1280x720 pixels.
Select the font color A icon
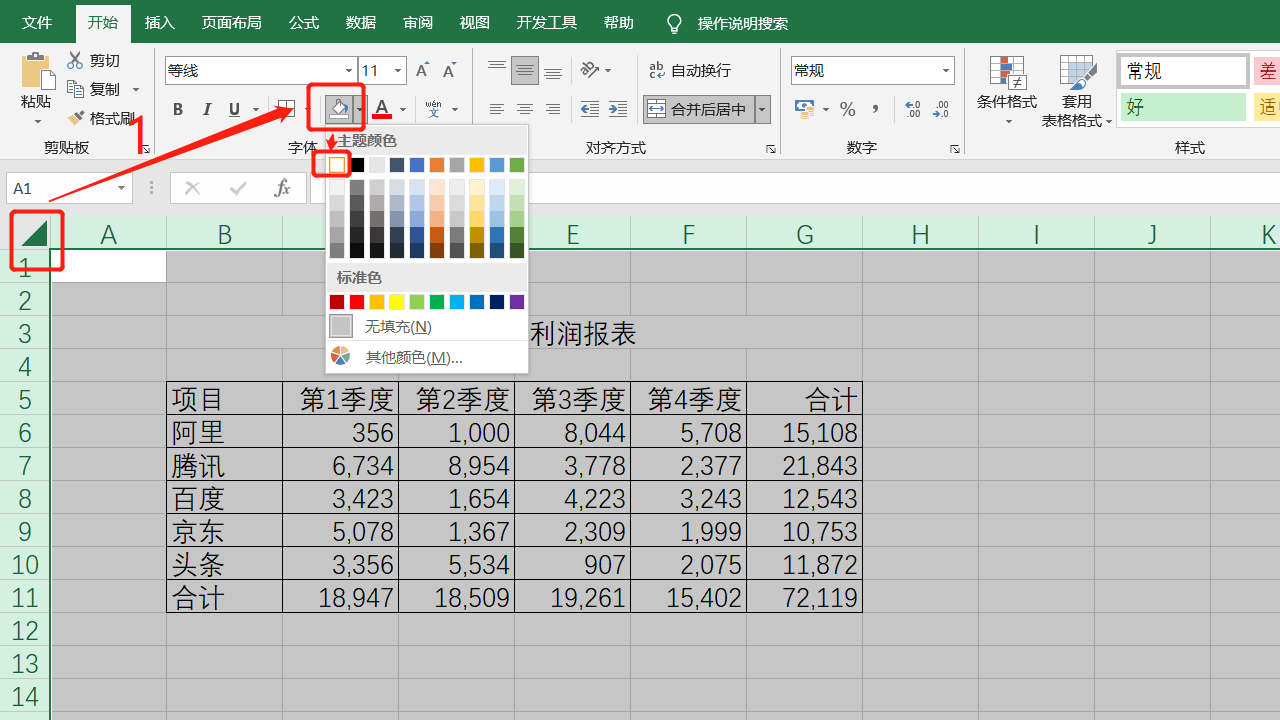pyautogui.click(x=382, y=109)
